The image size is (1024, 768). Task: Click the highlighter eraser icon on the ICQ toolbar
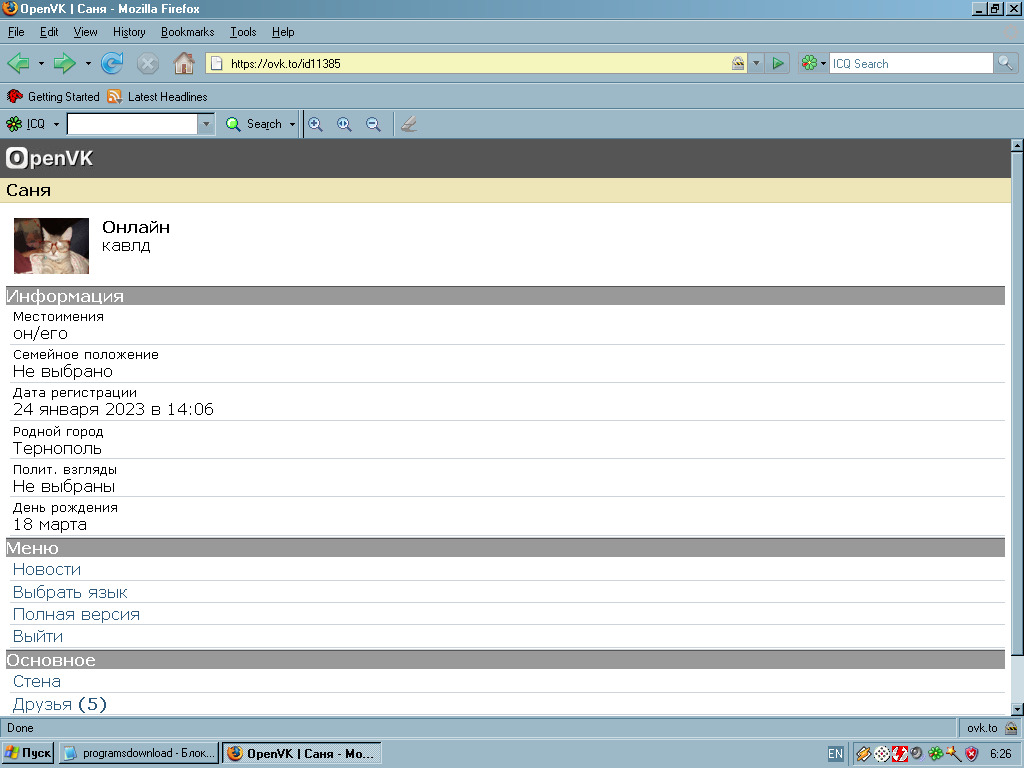409,124
